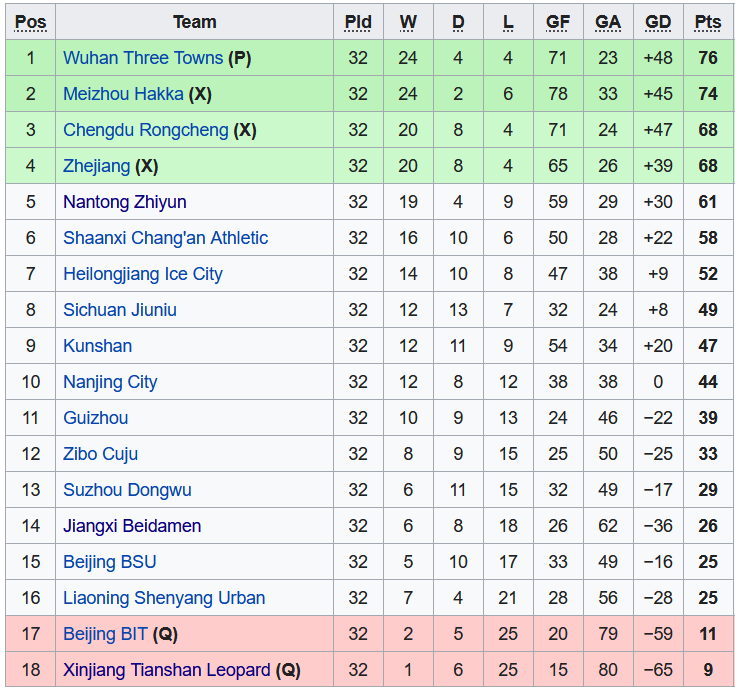
Task: Open Suzhou Dongwu team page
Action: [x=127, y=490]
